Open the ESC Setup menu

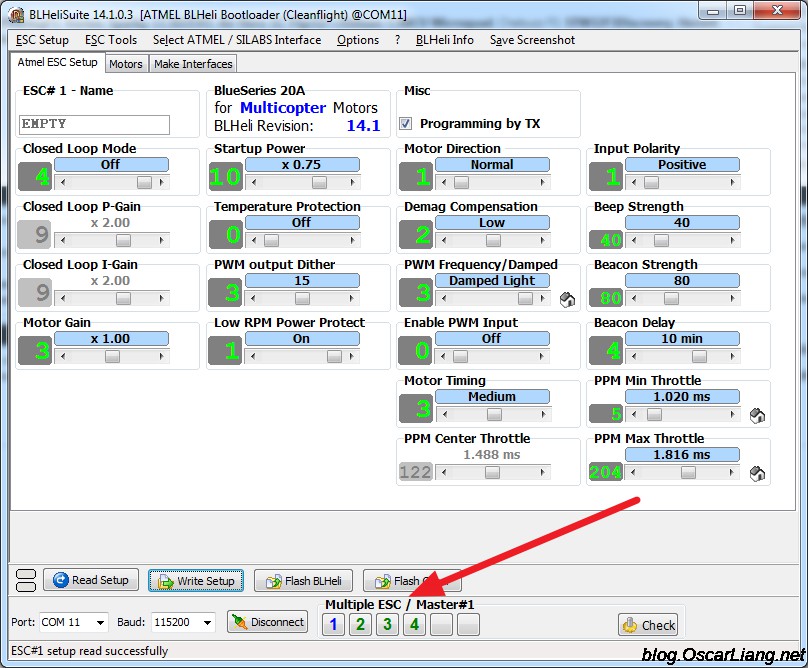(42, 40)
